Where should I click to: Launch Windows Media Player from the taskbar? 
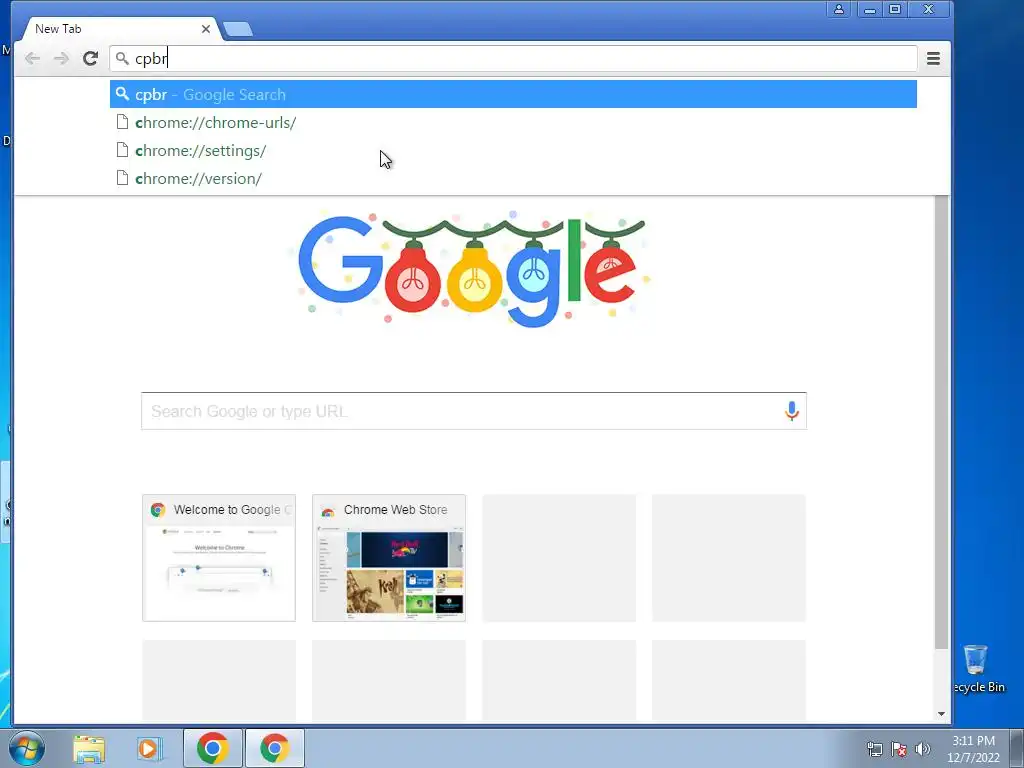click(150, 749)
